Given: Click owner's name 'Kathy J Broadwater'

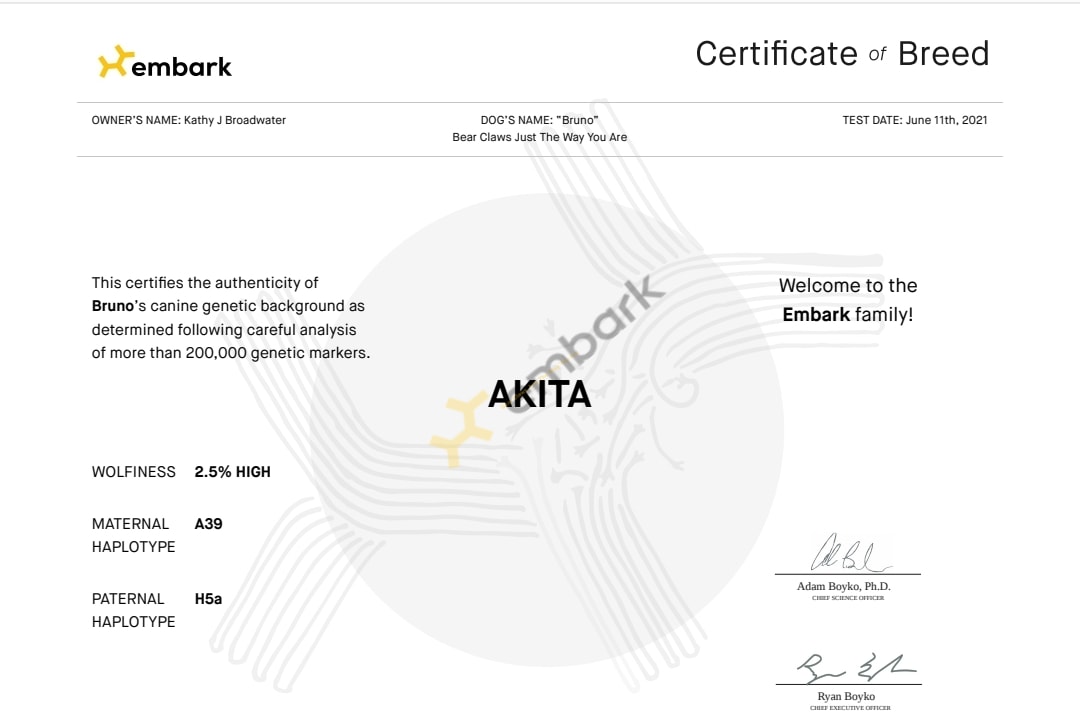Looking at the screenshot, I should coord(234,120).
